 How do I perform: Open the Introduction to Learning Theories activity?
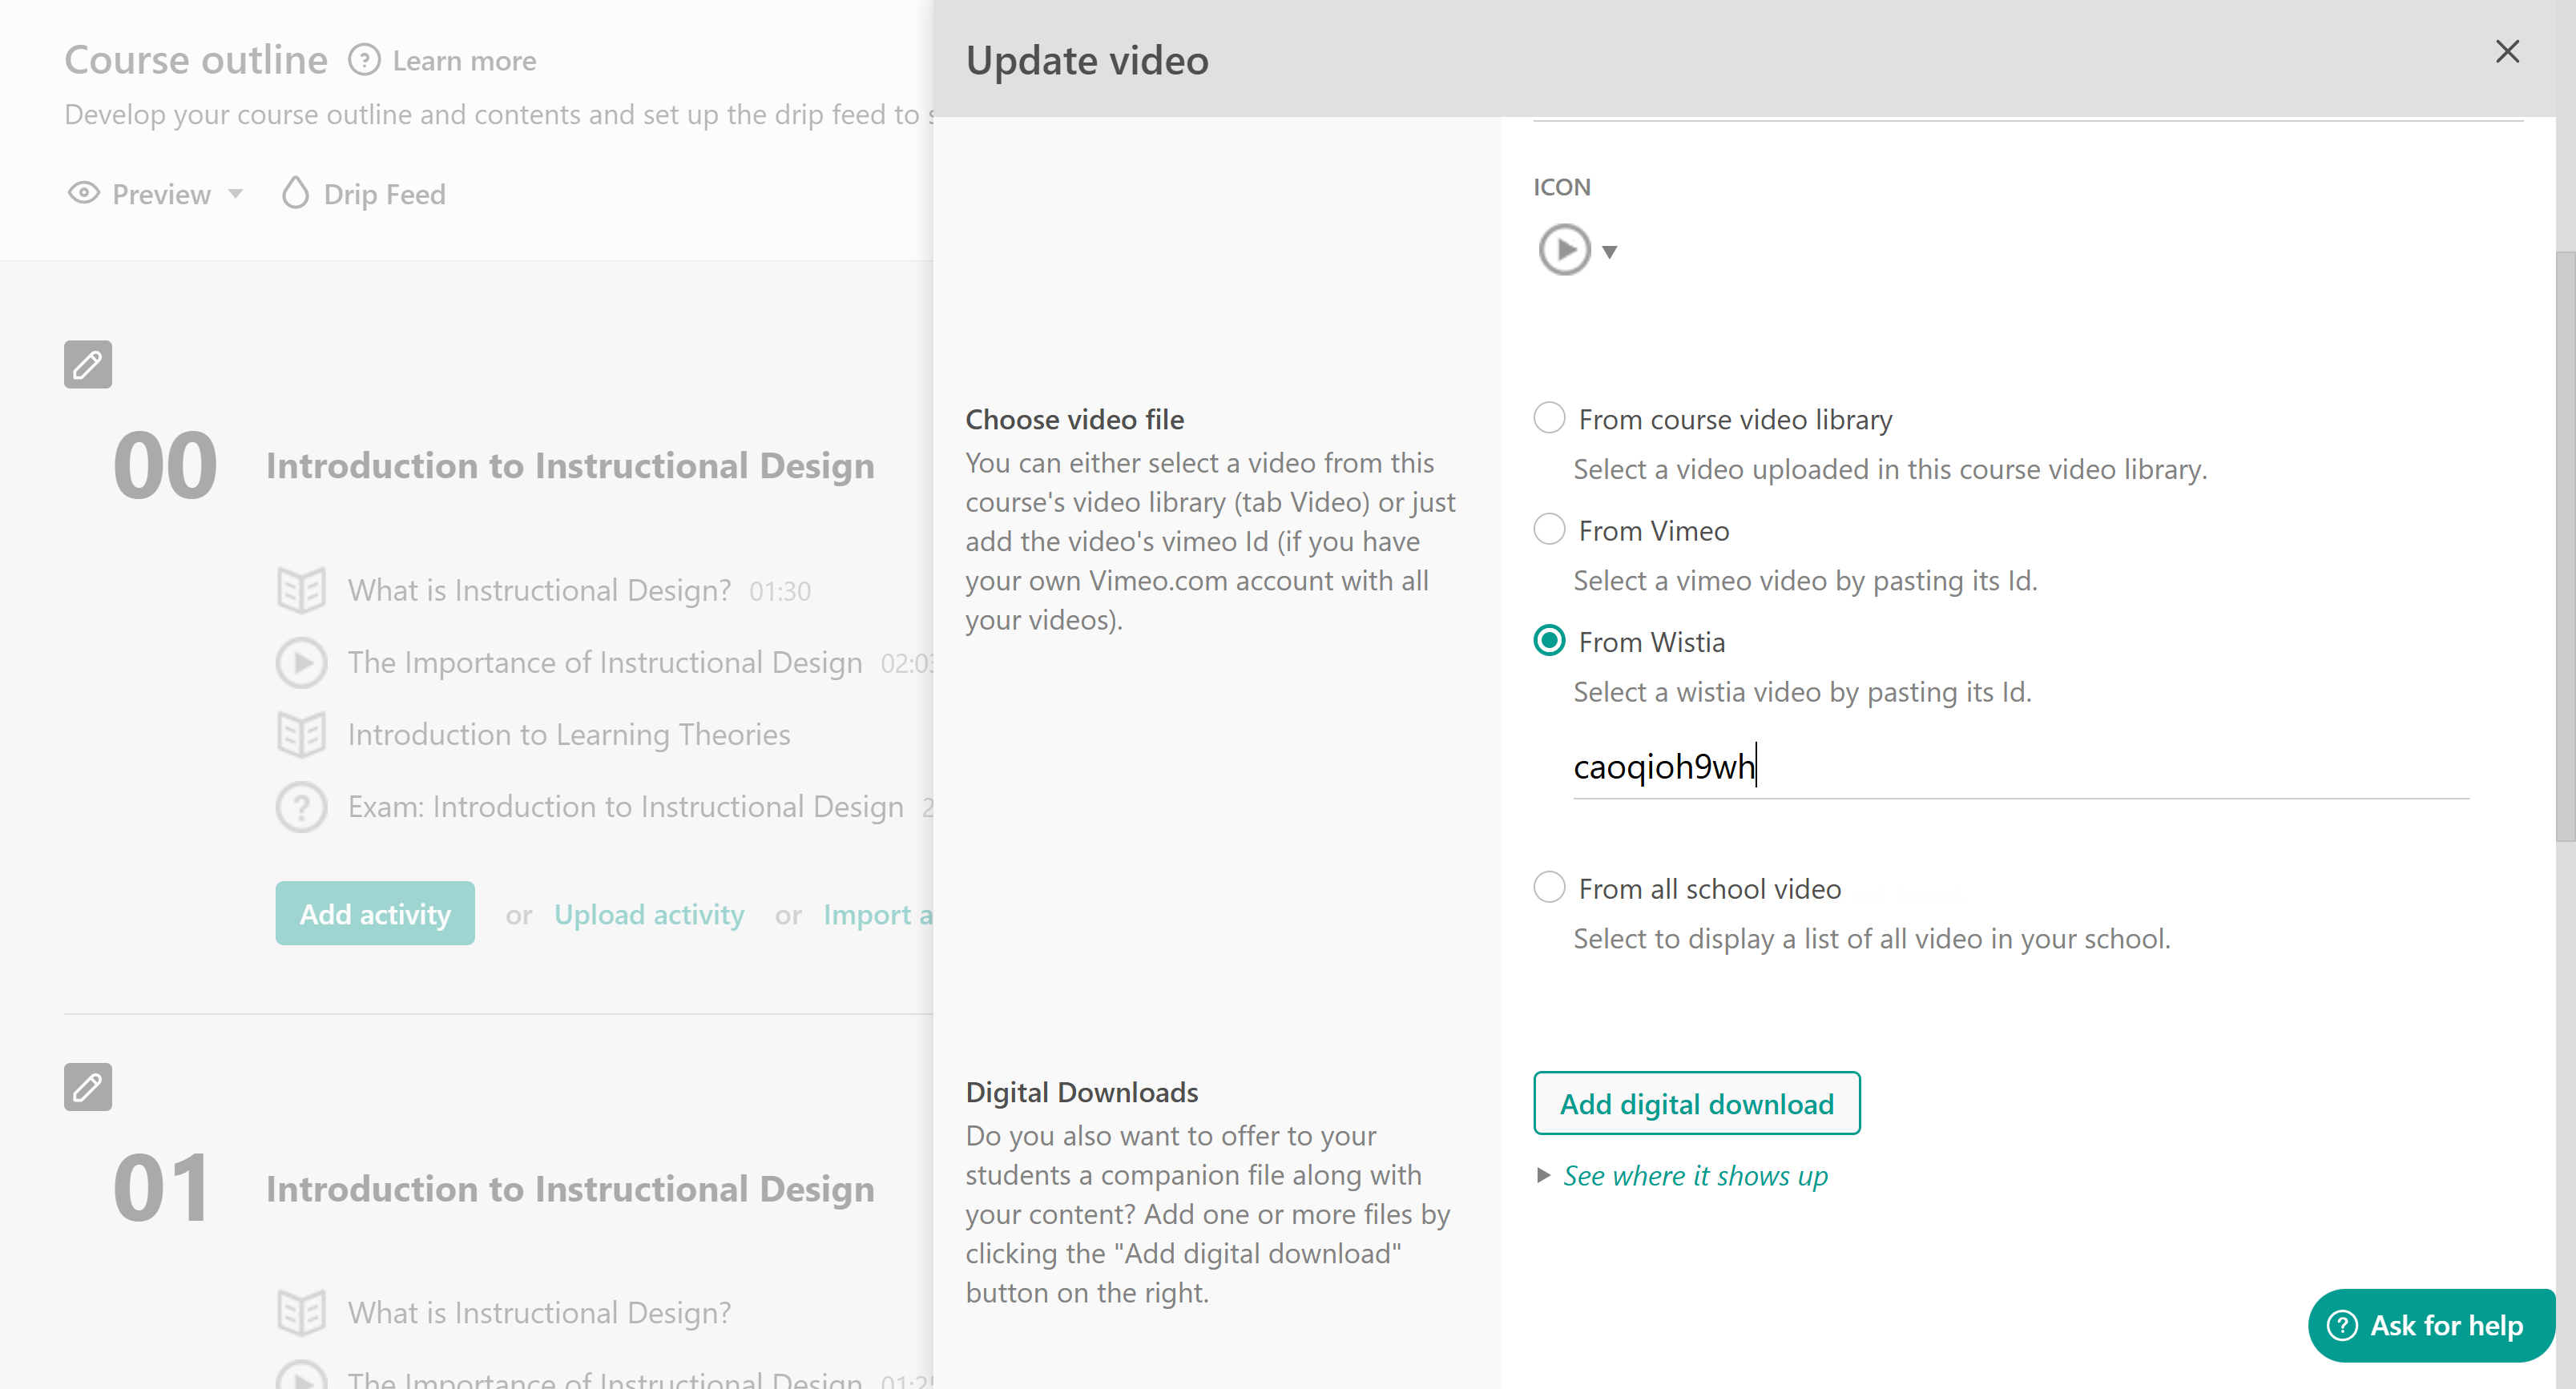568,734
